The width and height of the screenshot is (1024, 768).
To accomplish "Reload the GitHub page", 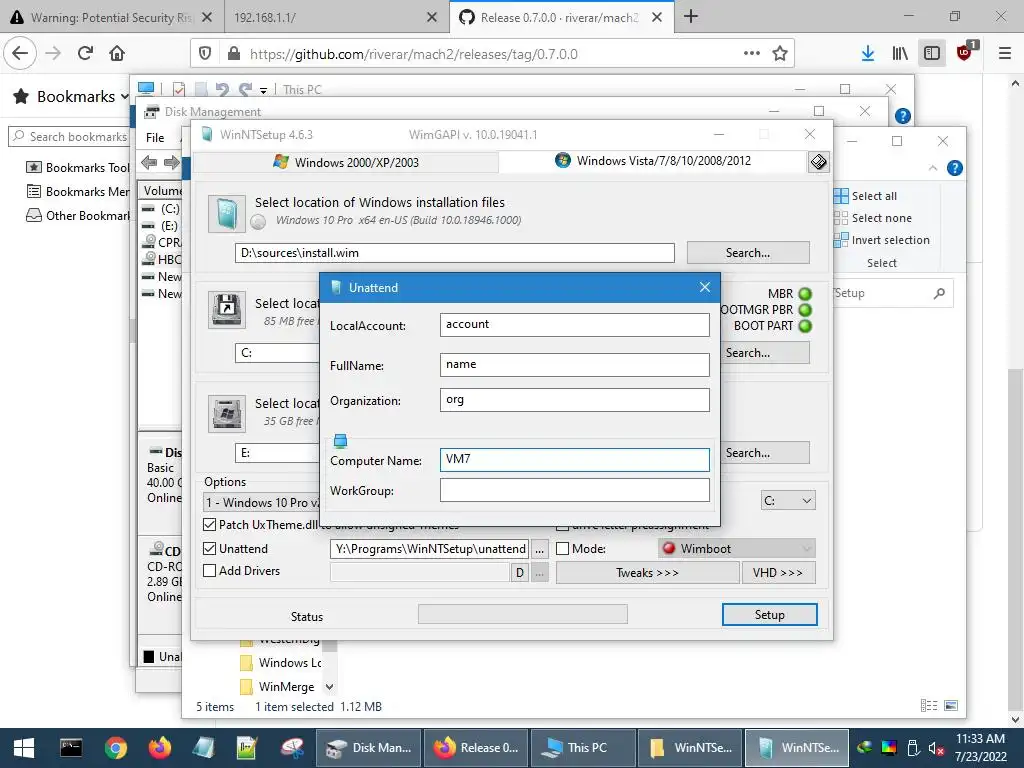I will 85,53.
